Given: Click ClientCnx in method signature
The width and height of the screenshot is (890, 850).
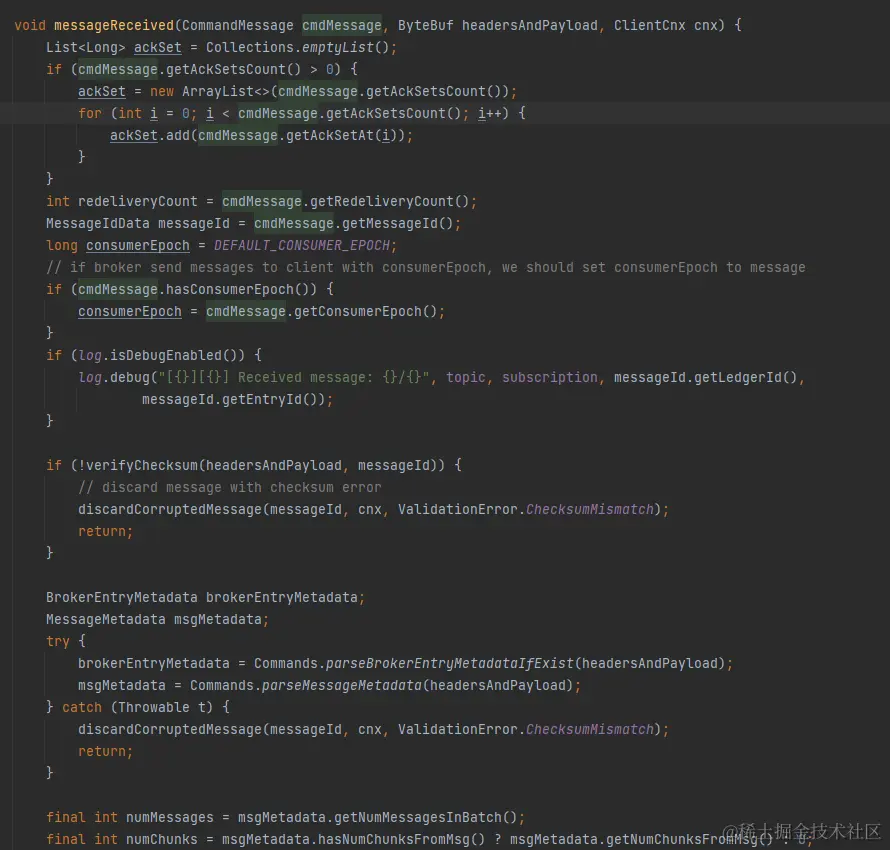Looking at the screenshot, I should [649, 26].
